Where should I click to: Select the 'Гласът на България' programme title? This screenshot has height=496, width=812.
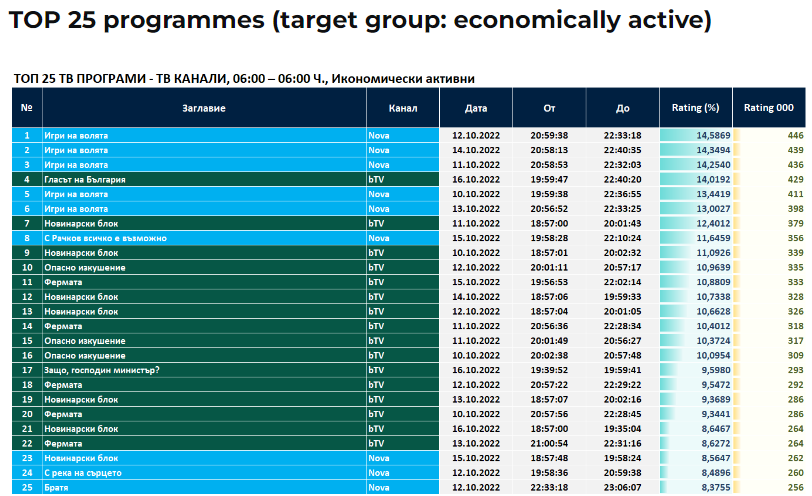pyautogui.click(x=84, y=179)
